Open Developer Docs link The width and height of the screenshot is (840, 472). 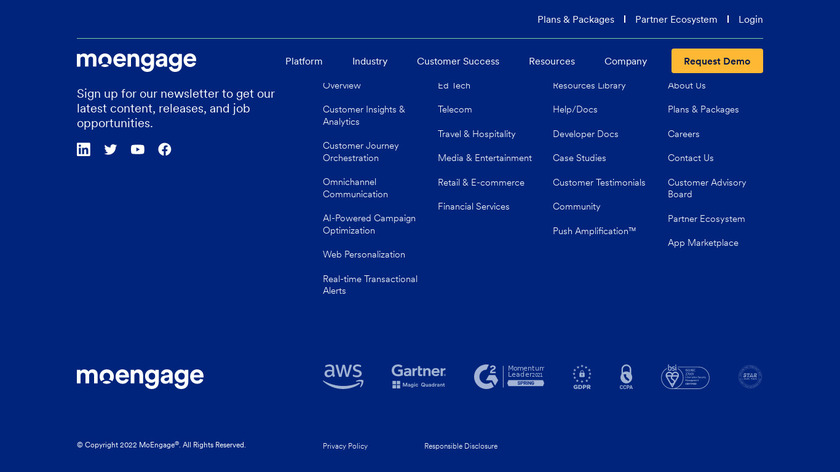(586, 134)
